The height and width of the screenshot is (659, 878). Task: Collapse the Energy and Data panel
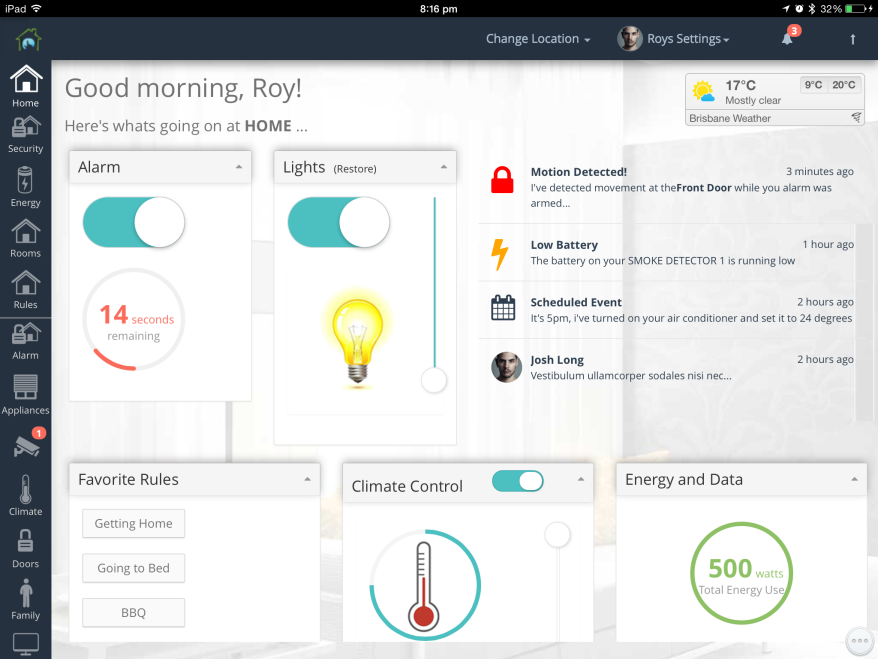[x=854, y=479]
